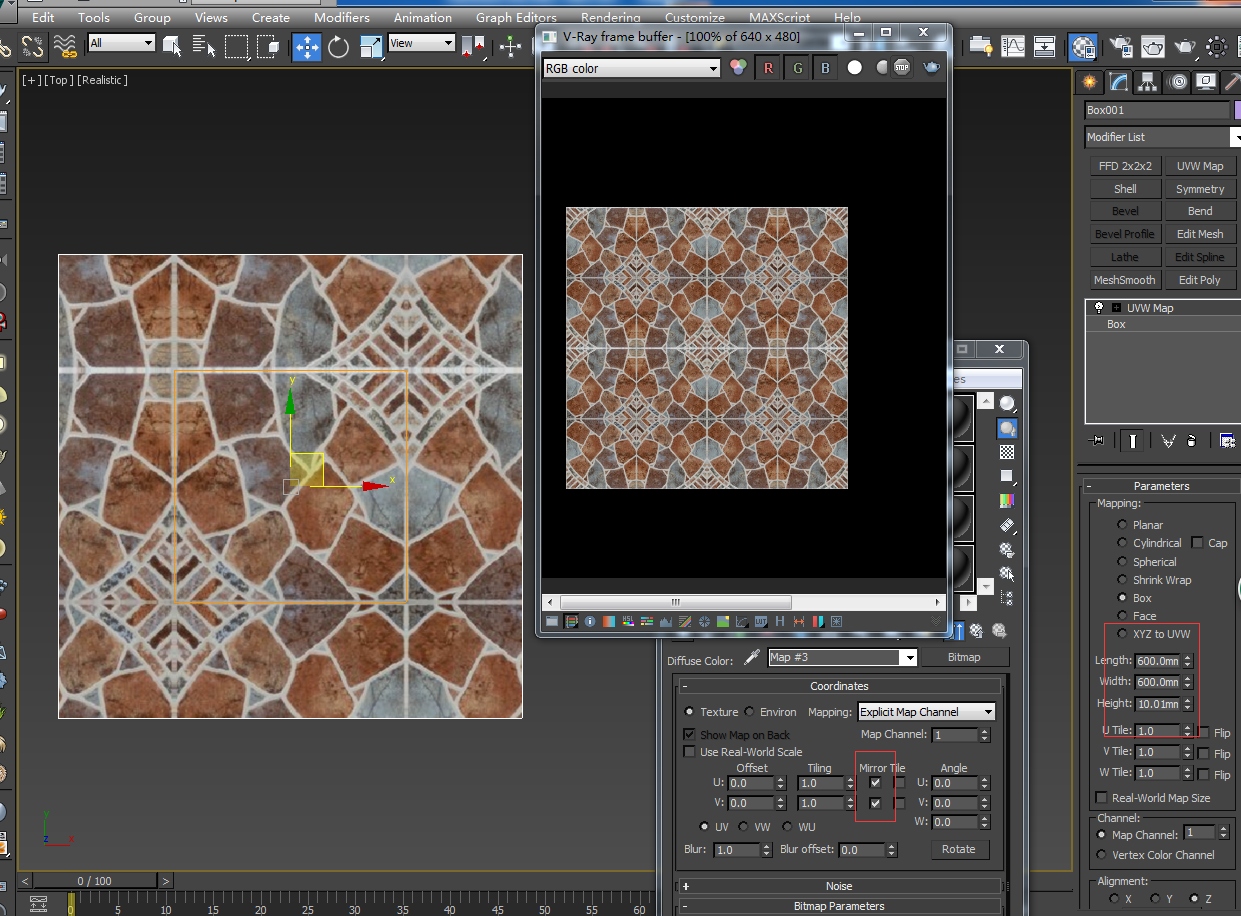Screen dimensions: 1241x916
Task: Click the Length value input field
Action: (x=1158, y=661)
